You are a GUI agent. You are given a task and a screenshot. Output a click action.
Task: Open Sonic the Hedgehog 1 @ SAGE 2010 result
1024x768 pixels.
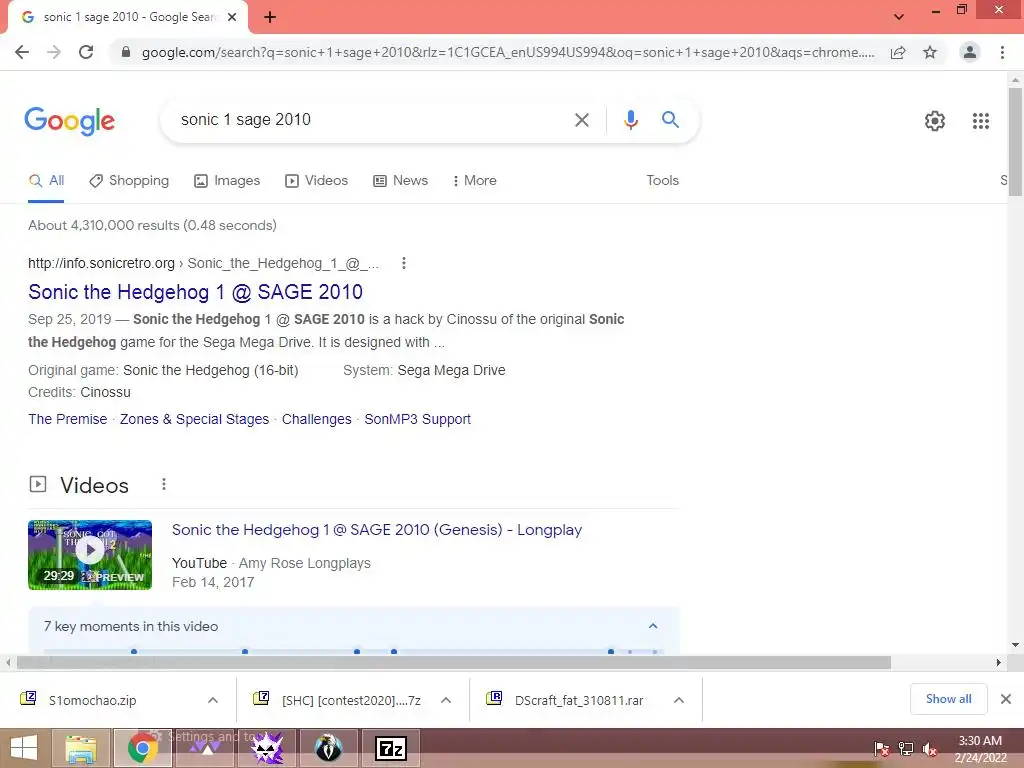pyautogui.click(x=195, y=292)
